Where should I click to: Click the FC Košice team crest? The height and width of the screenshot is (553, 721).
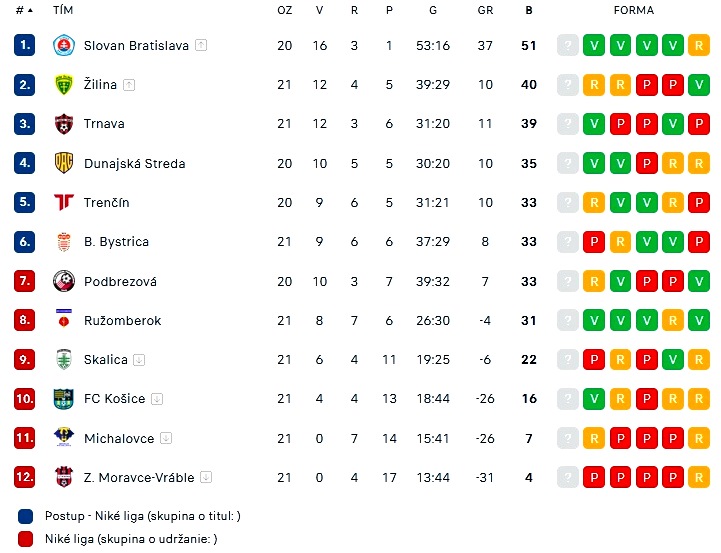[64, 399]
